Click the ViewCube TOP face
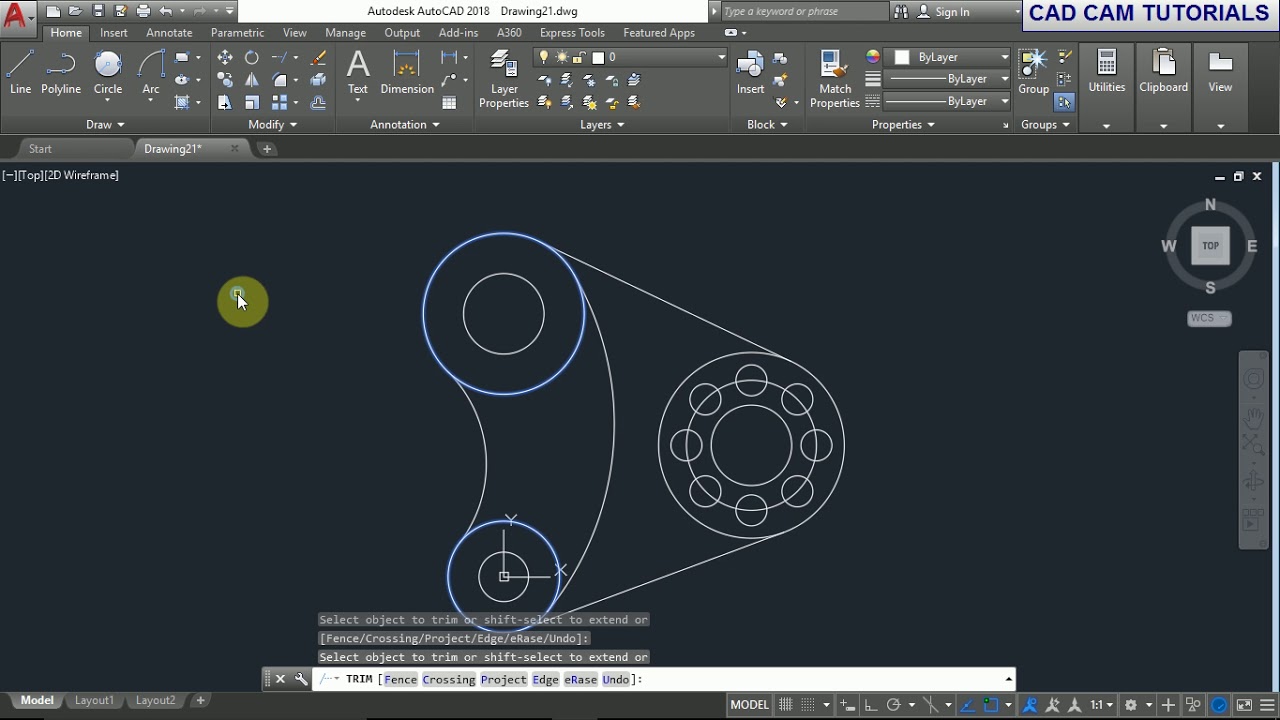The height and width of the screenshot is (720, 1280). pyautogui.click(x=1210, y=246)
